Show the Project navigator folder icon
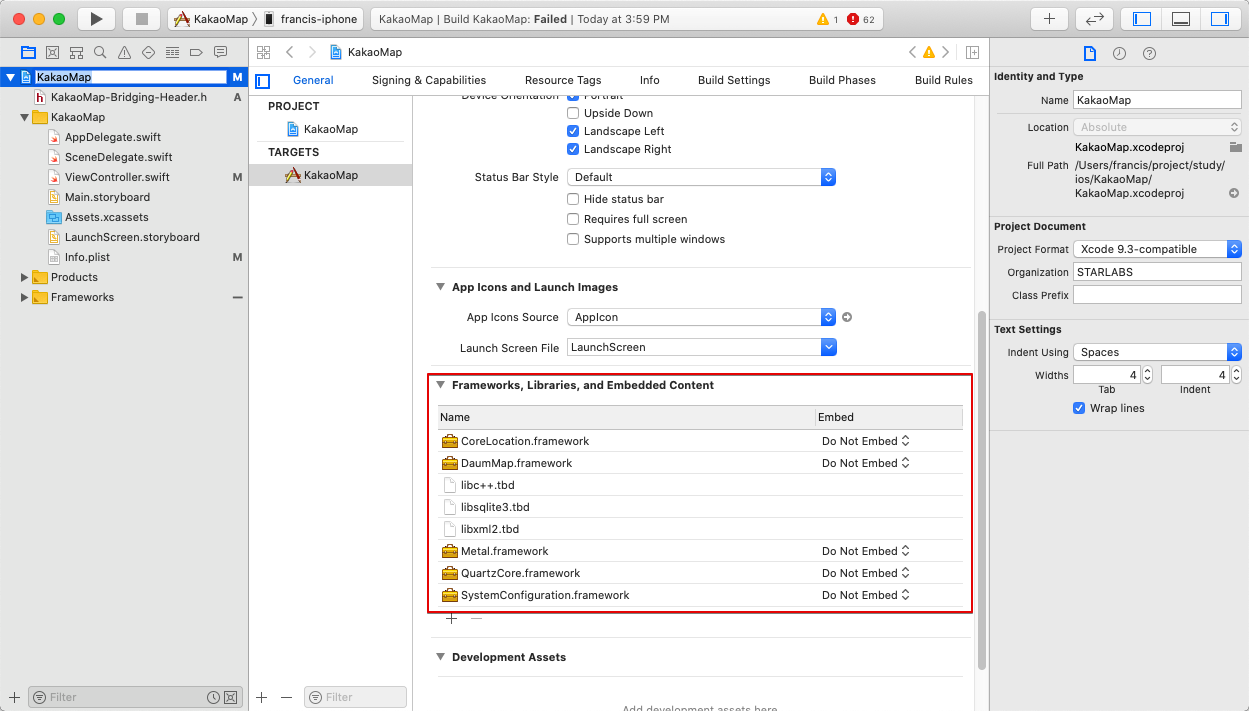This screenshot has width=1249, height=711. click(x=28, y=52)
